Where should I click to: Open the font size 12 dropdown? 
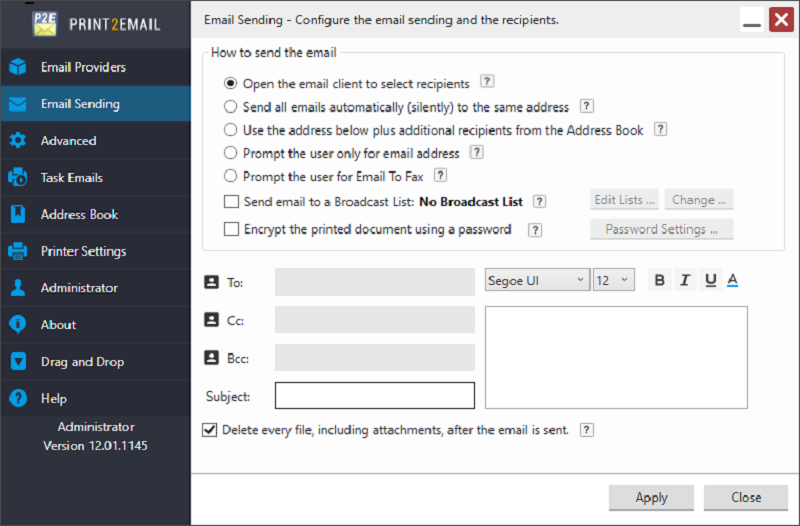[x=614, y=280]
